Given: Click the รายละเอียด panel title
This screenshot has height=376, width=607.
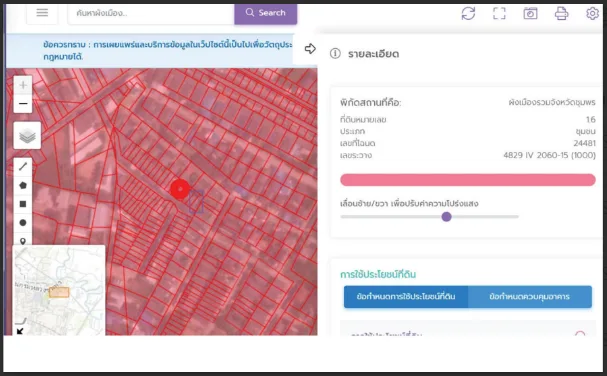Looking at the screenshot, I should click(x=374, y=54).
